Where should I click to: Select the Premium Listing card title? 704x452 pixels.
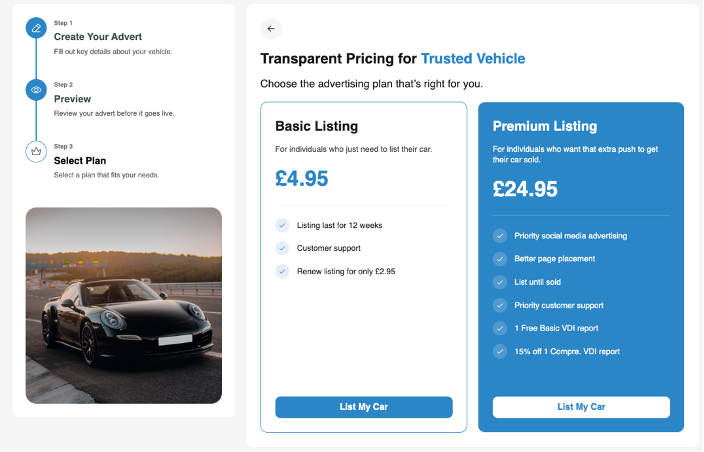point(544,126)
